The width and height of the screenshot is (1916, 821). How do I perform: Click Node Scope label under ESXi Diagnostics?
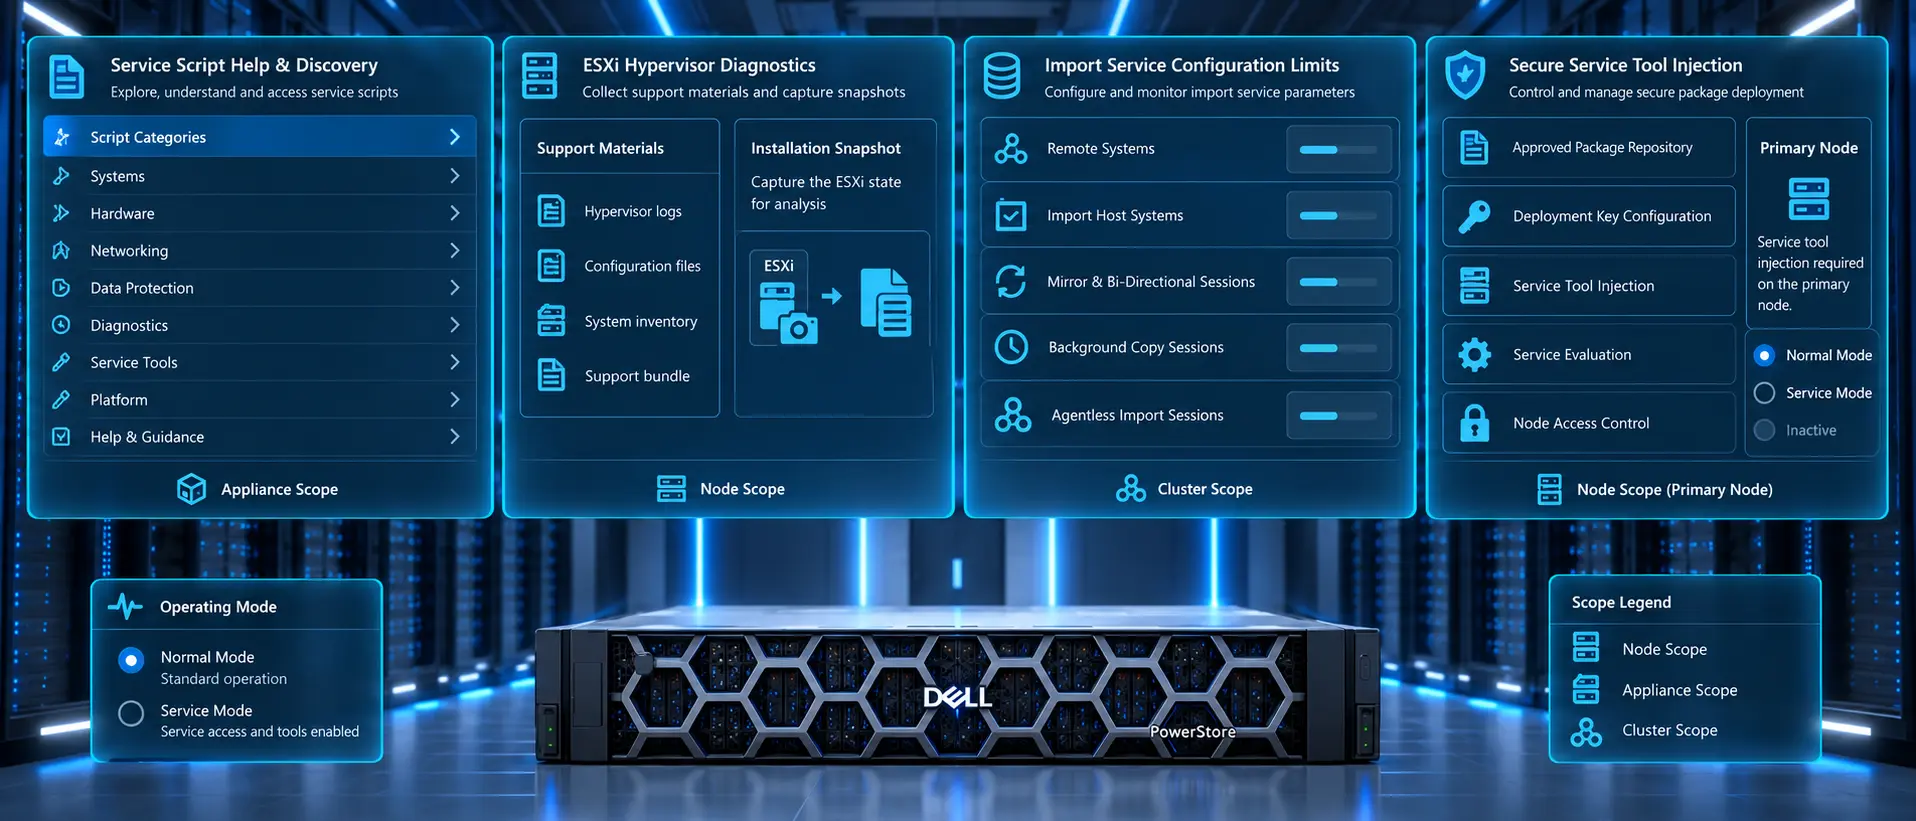click(x=742, y=489)
